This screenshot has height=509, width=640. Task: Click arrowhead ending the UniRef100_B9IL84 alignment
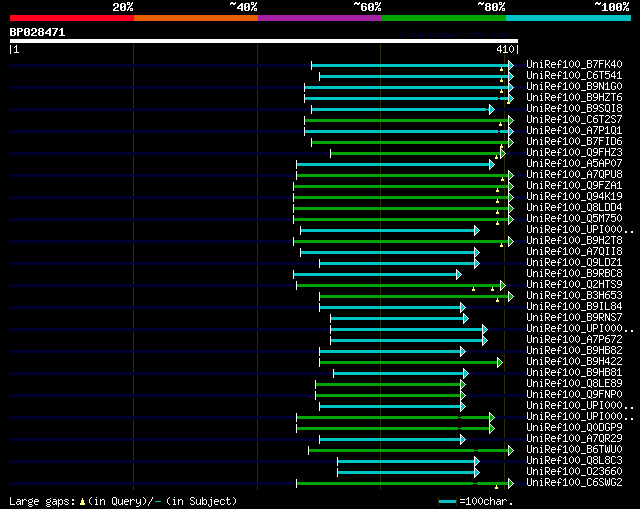(x=463, y=307)
